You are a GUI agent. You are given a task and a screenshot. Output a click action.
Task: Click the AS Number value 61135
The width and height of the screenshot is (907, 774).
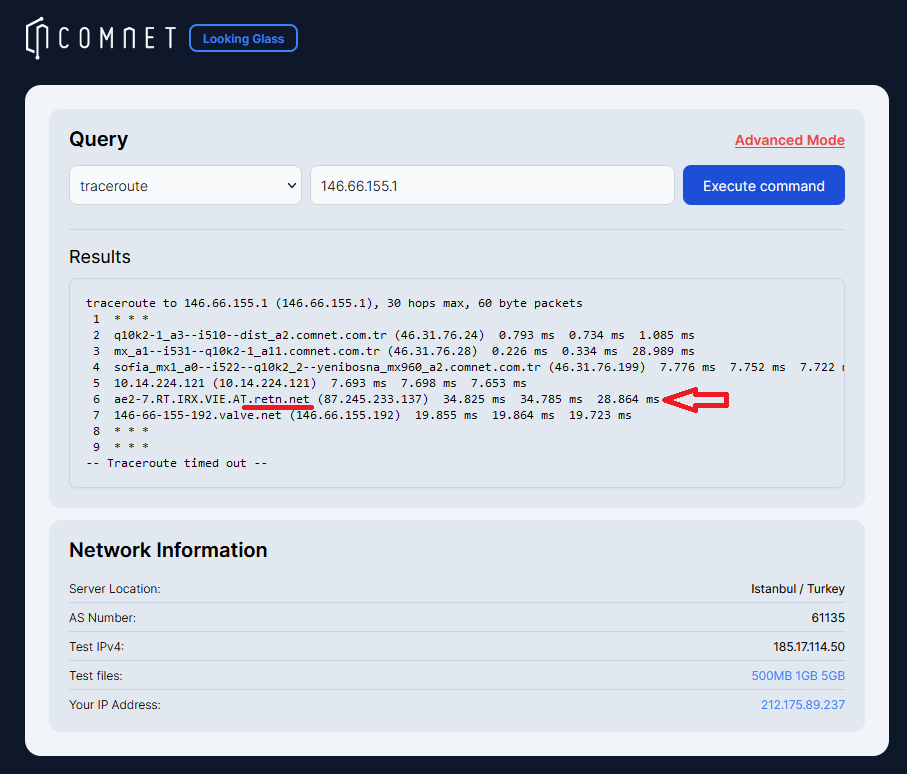coord(827,618)
